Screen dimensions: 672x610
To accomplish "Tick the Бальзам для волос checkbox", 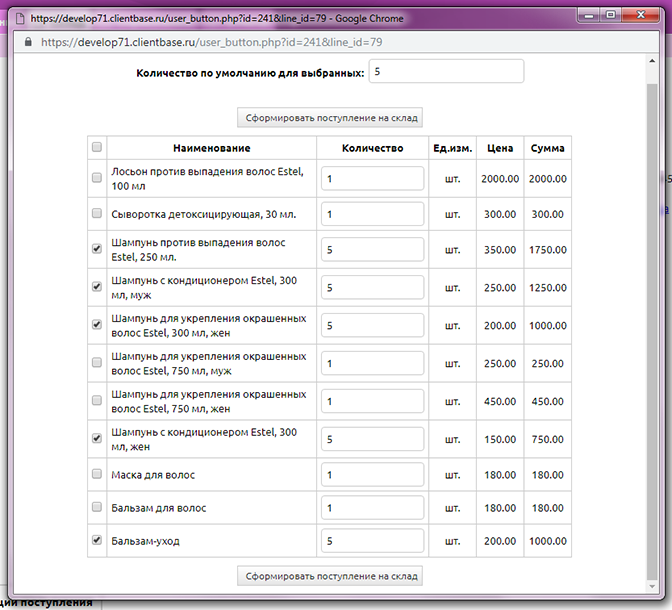I will [97, 508].
